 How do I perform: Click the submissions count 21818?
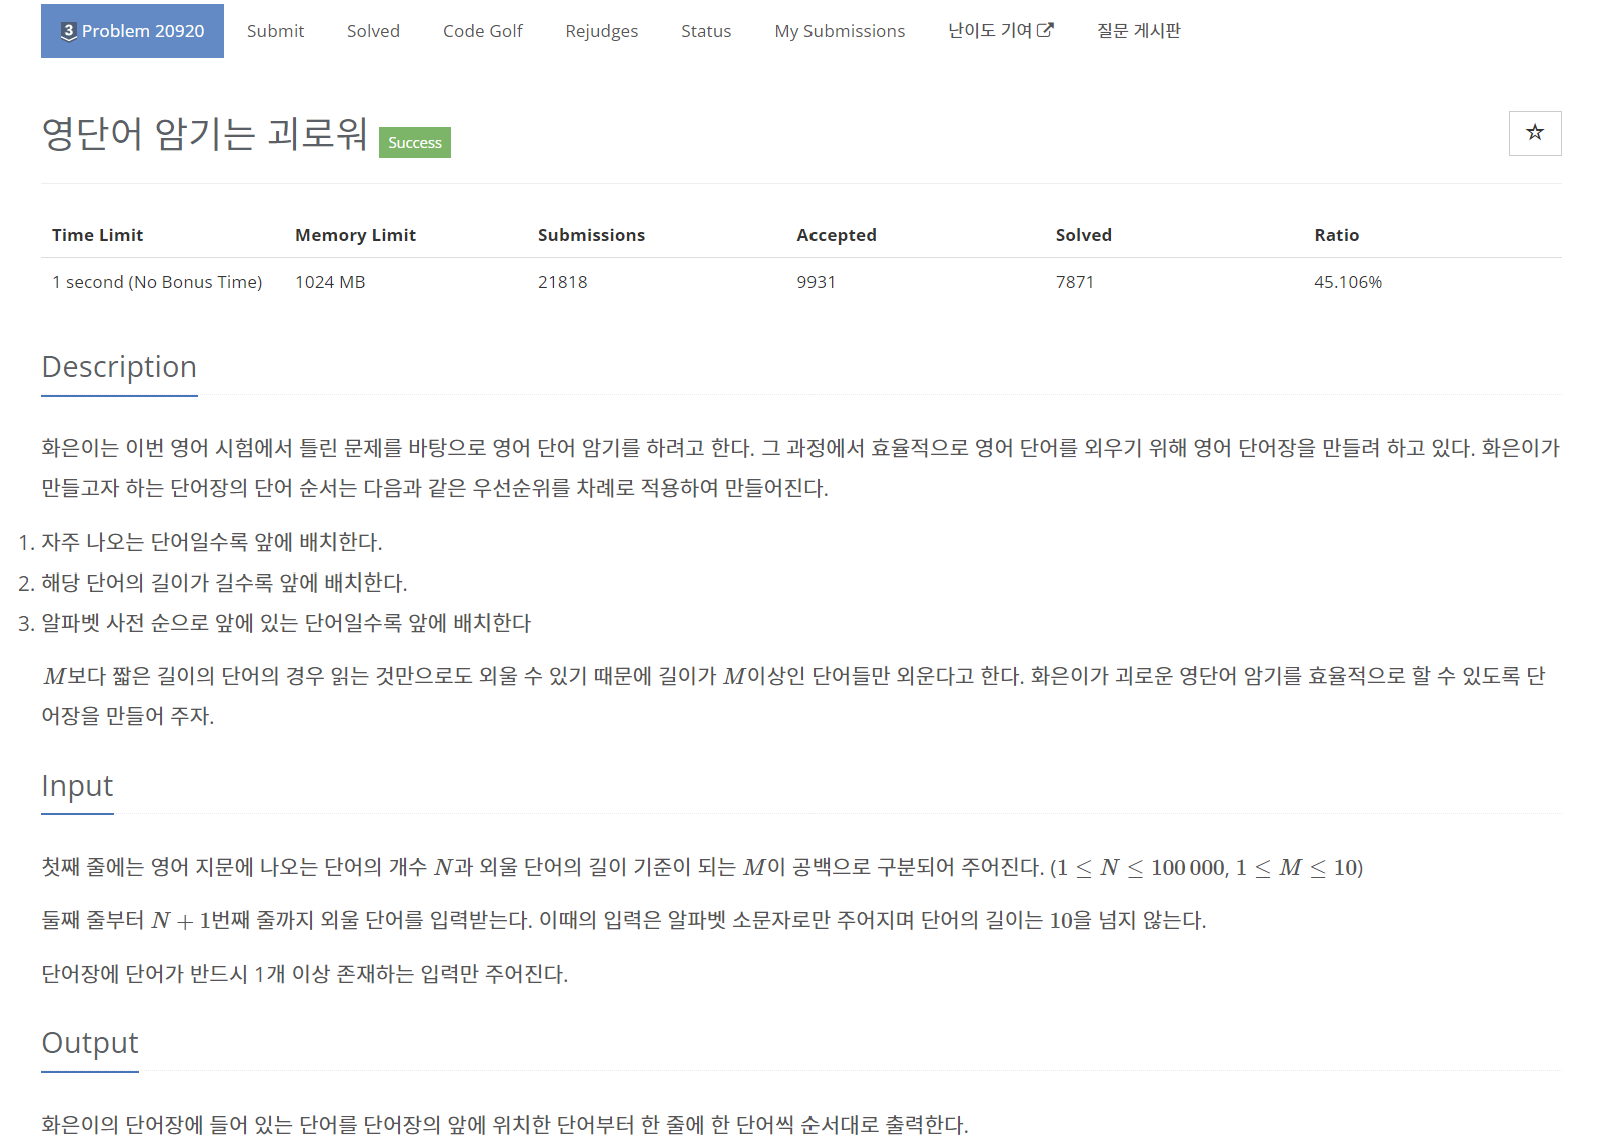[x=563, y=282]
